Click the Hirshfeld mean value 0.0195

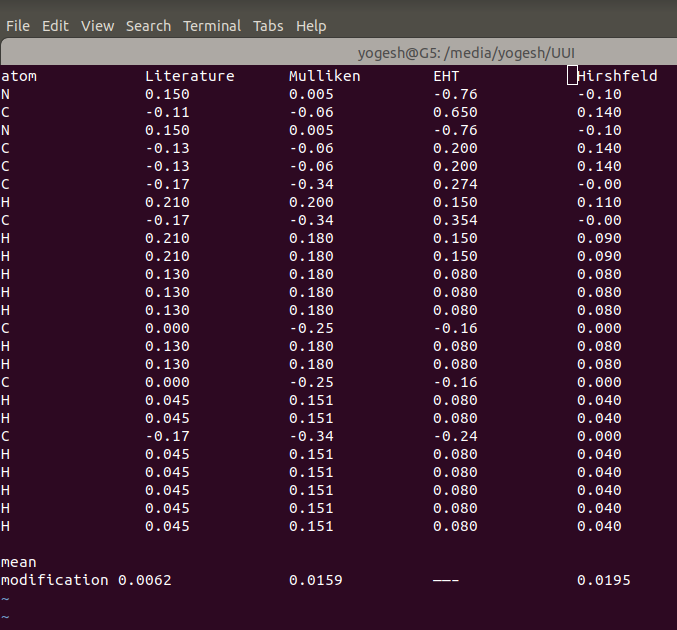pyautogui.click(x=603, y=580)
